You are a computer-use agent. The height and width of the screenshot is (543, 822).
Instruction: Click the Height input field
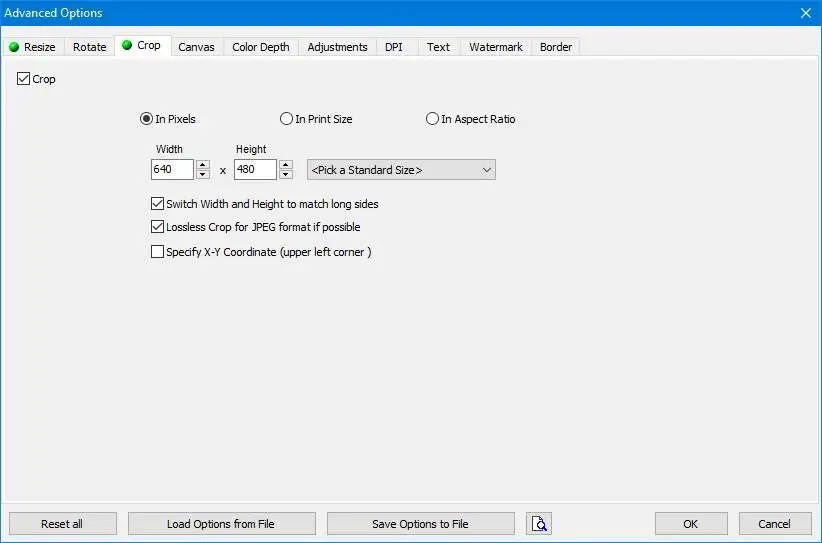click(255, 169)
